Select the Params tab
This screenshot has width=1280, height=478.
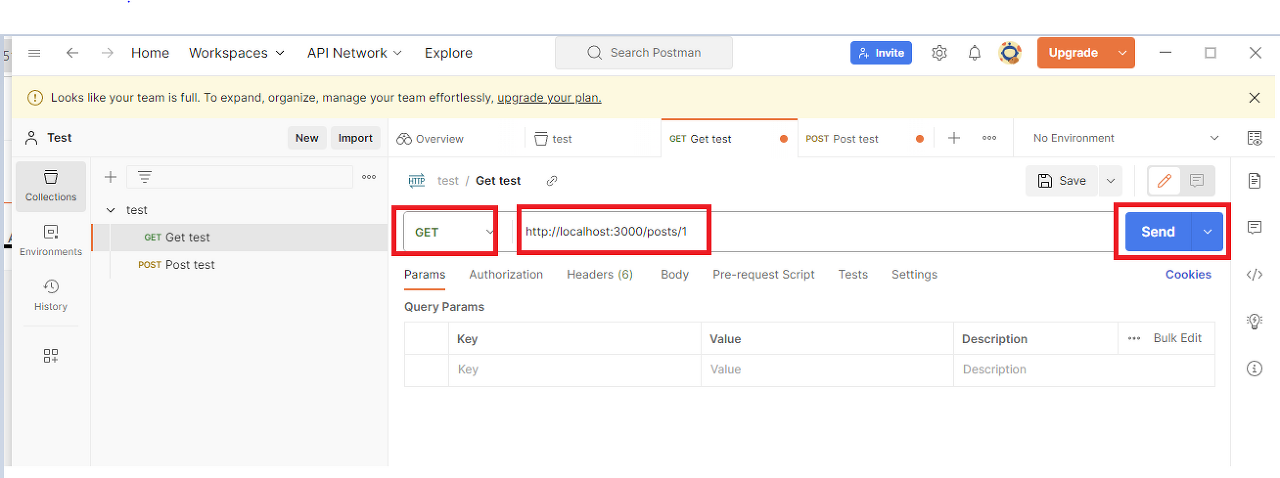425,274
